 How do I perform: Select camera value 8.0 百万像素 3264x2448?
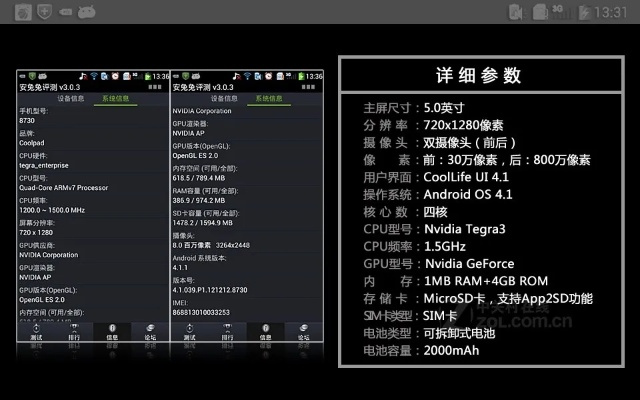[211, 245]
